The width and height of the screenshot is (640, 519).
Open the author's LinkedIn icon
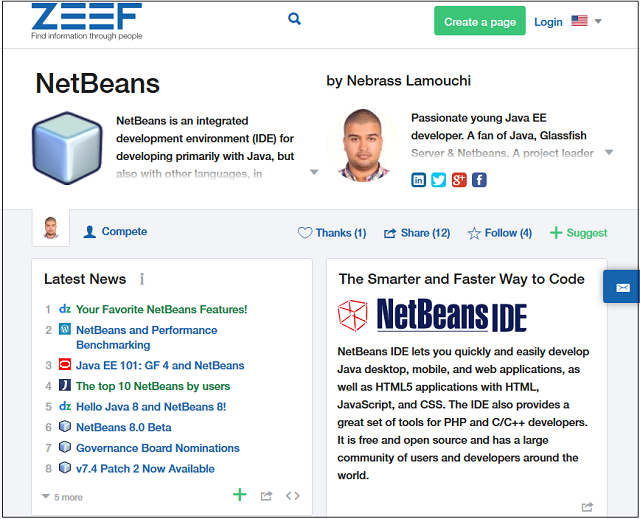click(418, 180)
